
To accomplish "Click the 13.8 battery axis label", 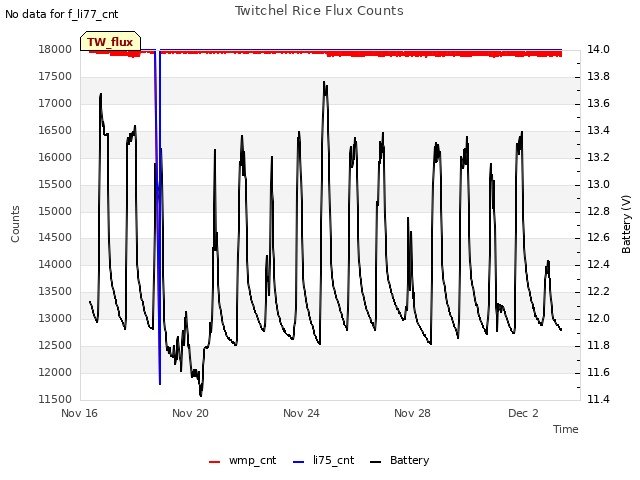I will (x=598, y=76).
